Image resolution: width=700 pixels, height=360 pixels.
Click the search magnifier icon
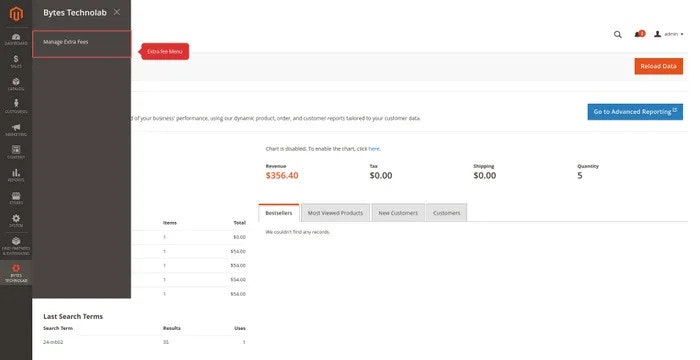[617, 34]
